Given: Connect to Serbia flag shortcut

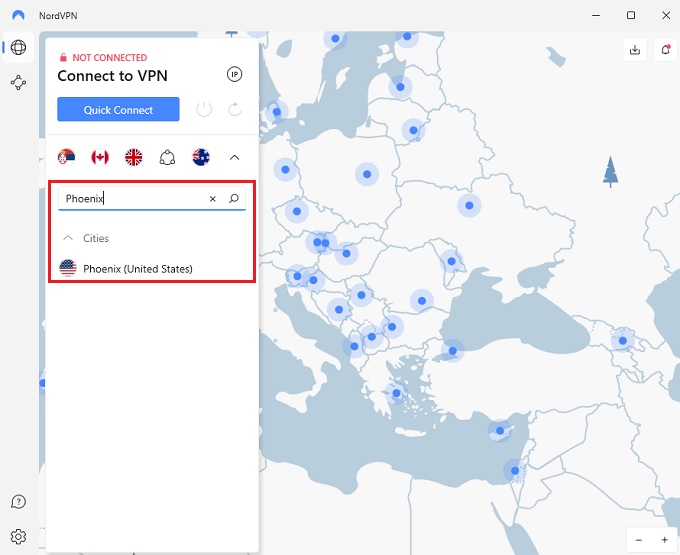Looking at the screenshot, I should point(66,157).
